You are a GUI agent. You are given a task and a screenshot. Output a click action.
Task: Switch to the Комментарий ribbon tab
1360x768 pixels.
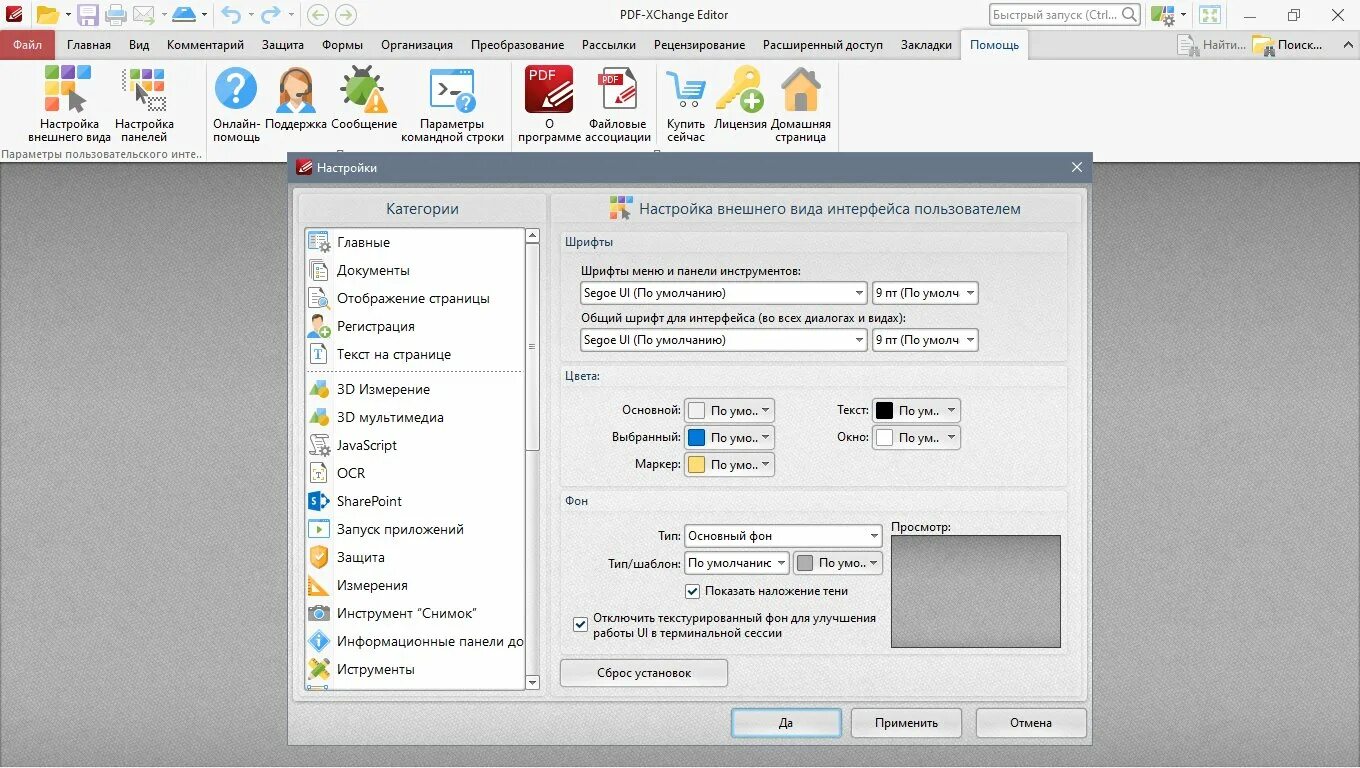click(x=206, y=45)
